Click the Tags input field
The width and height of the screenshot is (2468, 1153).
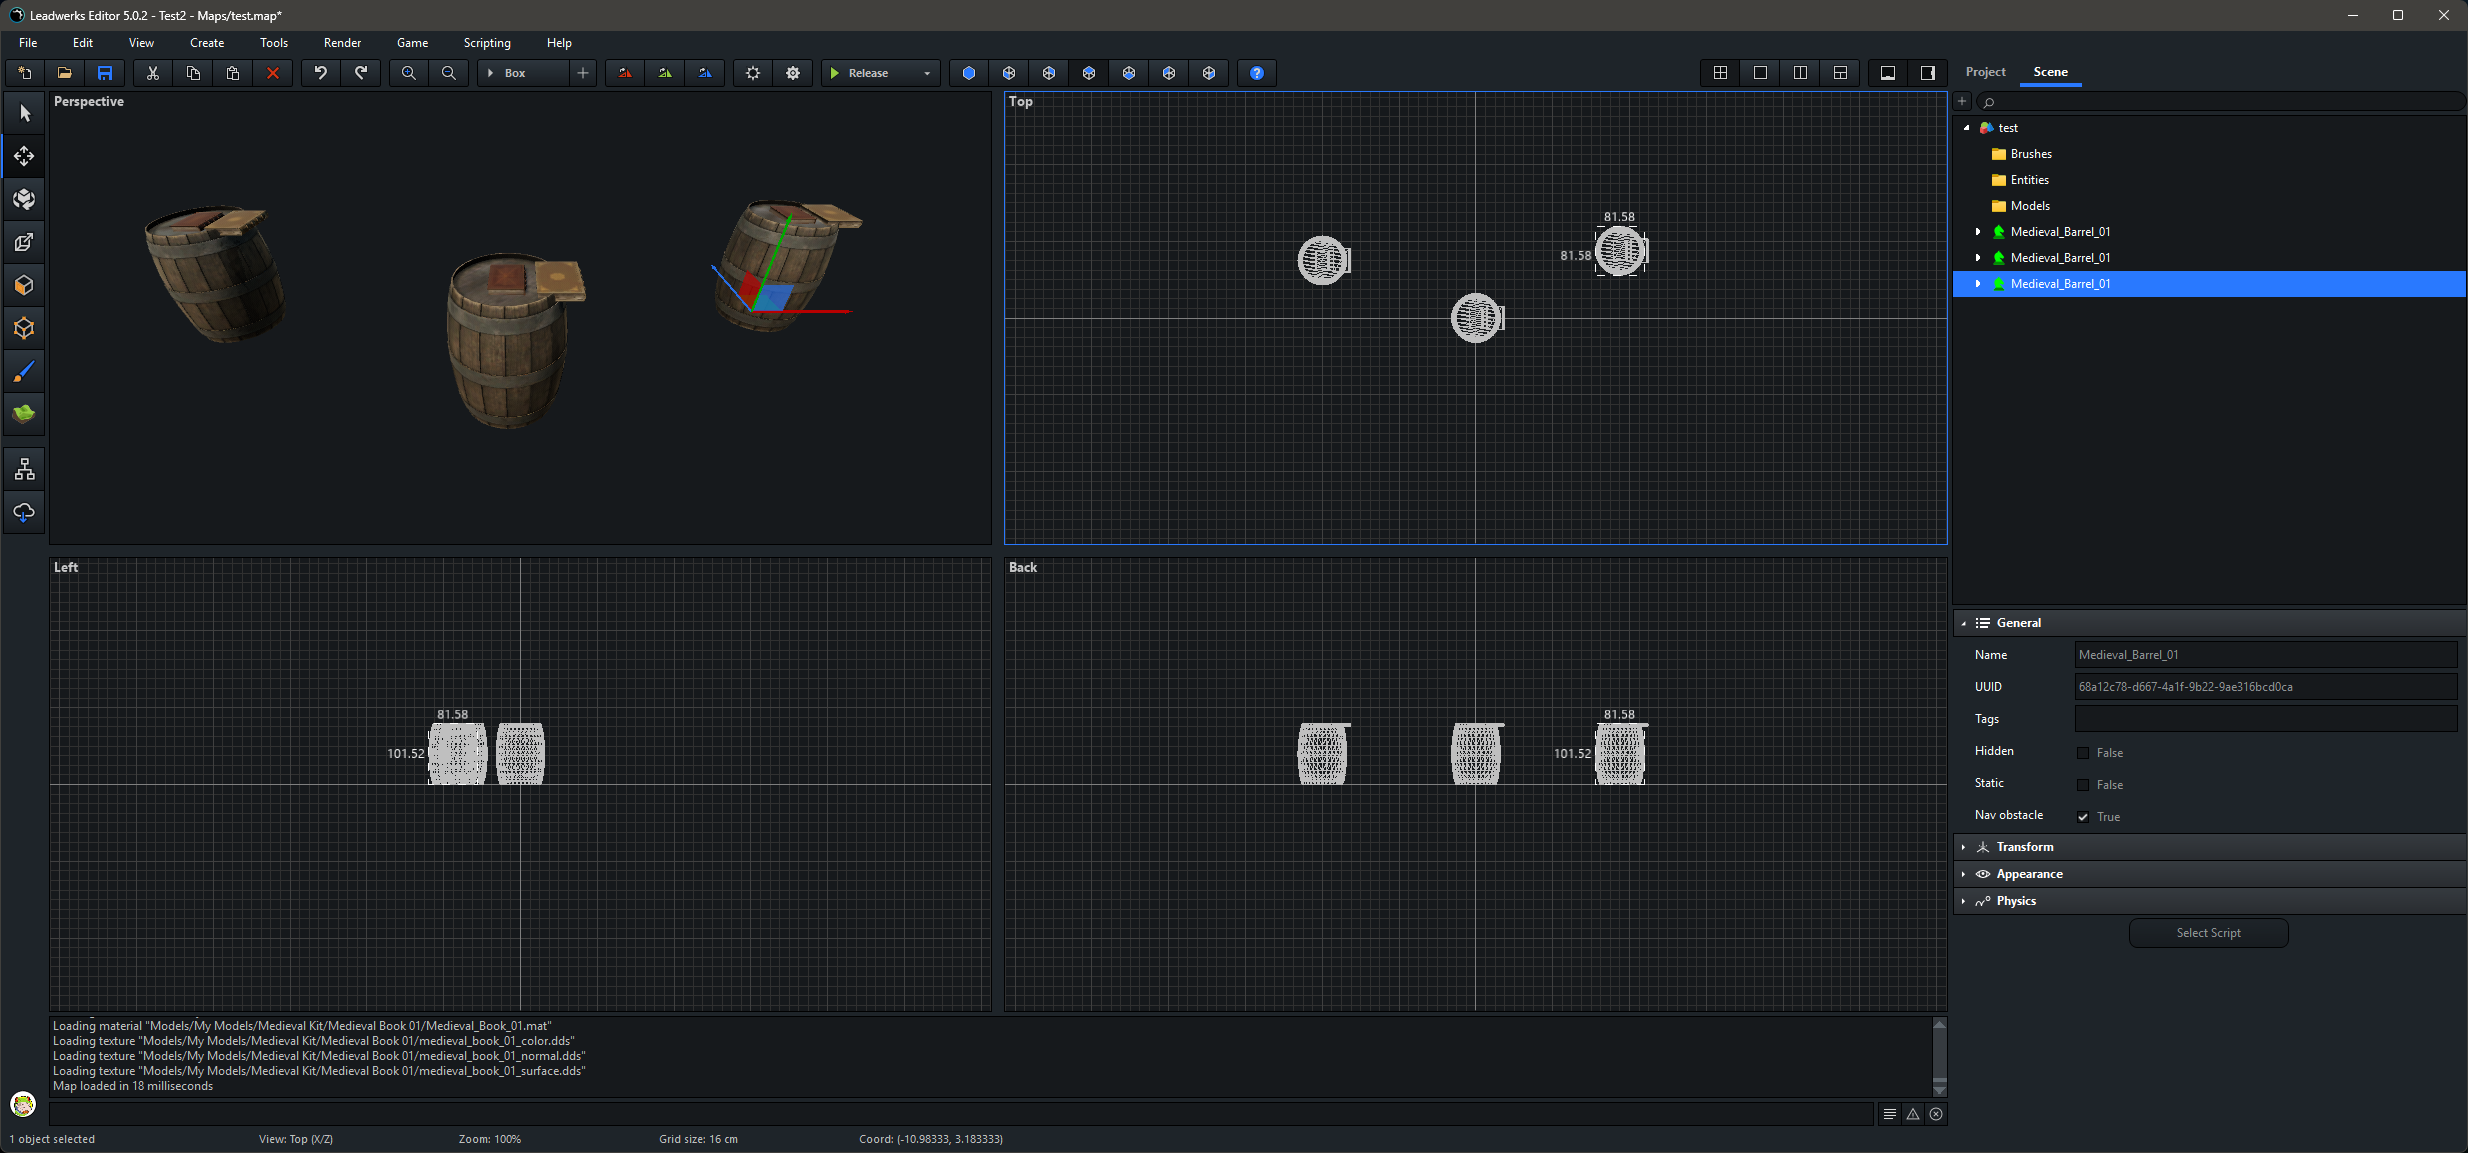[x=2265, y=719]
